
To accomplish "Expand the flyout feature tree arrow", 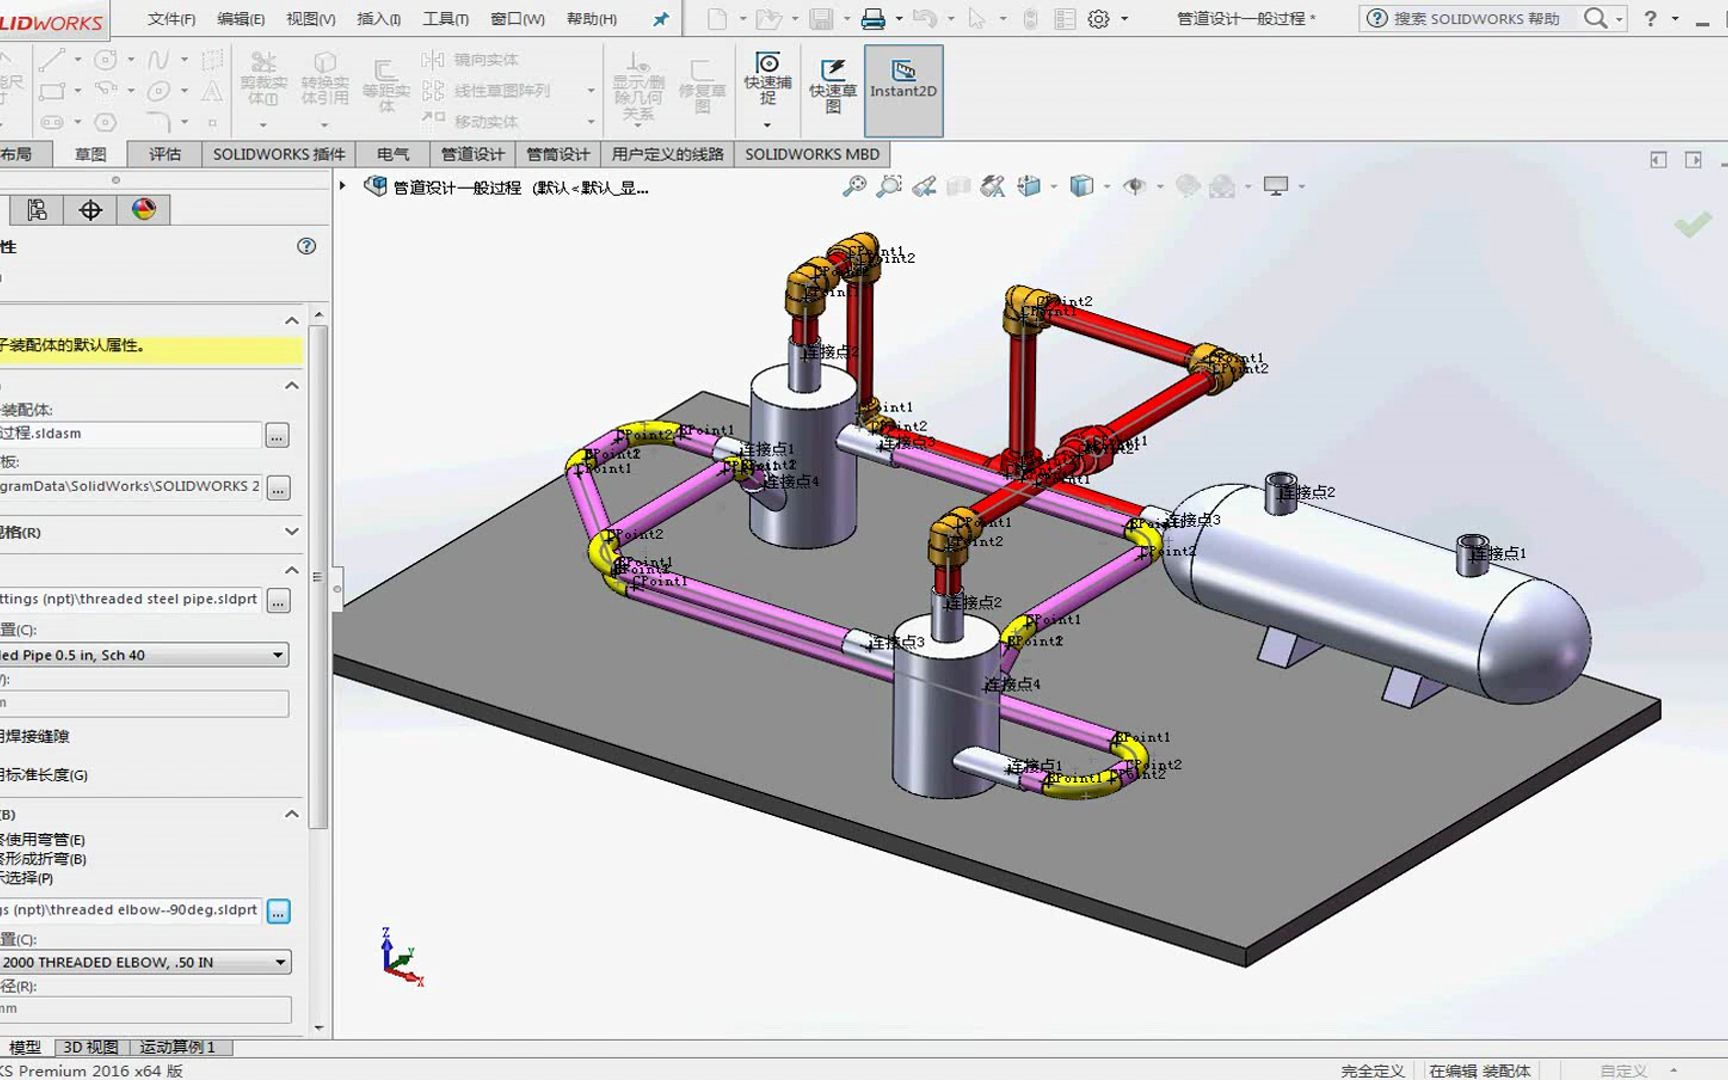I will tap(343, 186).
